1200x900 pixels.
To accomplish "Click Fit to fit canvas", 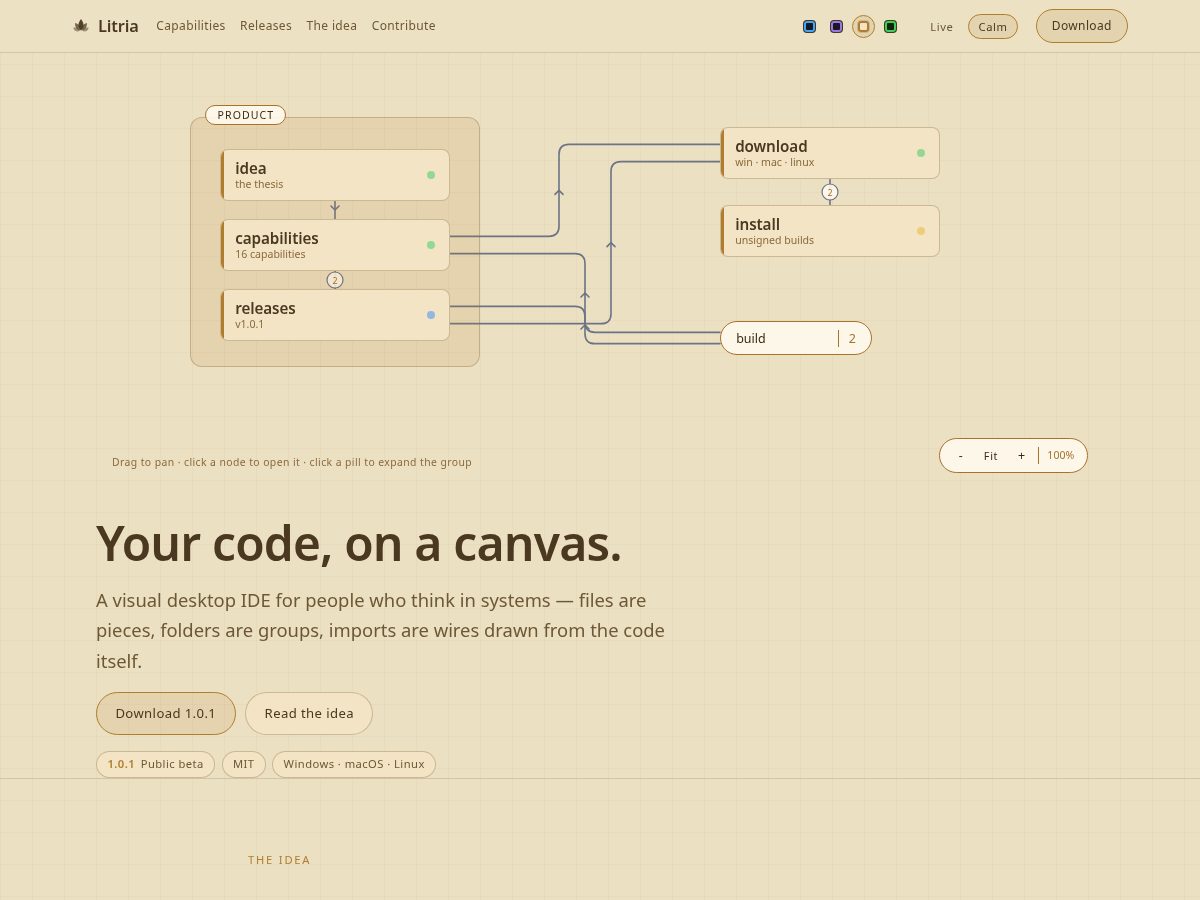I will point(990,456).
